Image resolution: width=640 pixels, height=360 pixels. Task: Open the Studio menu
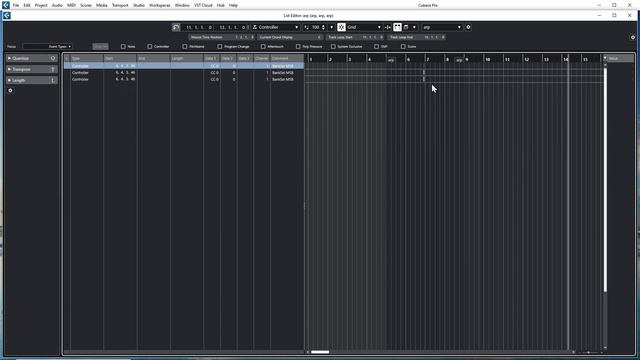pos(139,5)
